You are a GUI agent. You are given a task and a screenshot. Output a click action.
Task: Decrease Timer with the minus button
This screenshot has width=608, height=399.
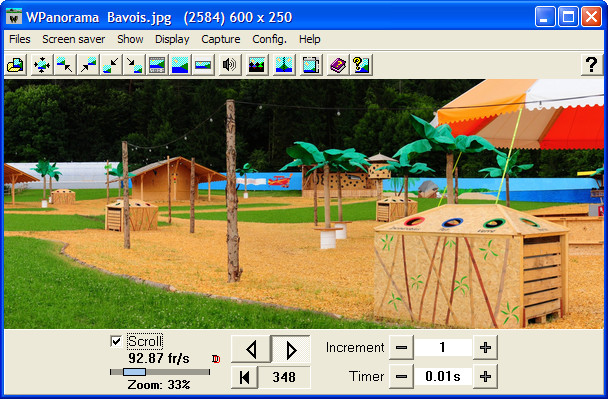pyautogui.click(x=401, y=376)
